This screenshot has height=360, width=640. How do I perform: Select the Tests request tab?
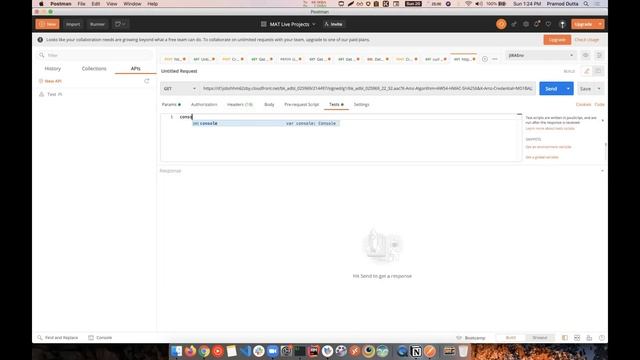pyautogui.click(x=336, y=104)
